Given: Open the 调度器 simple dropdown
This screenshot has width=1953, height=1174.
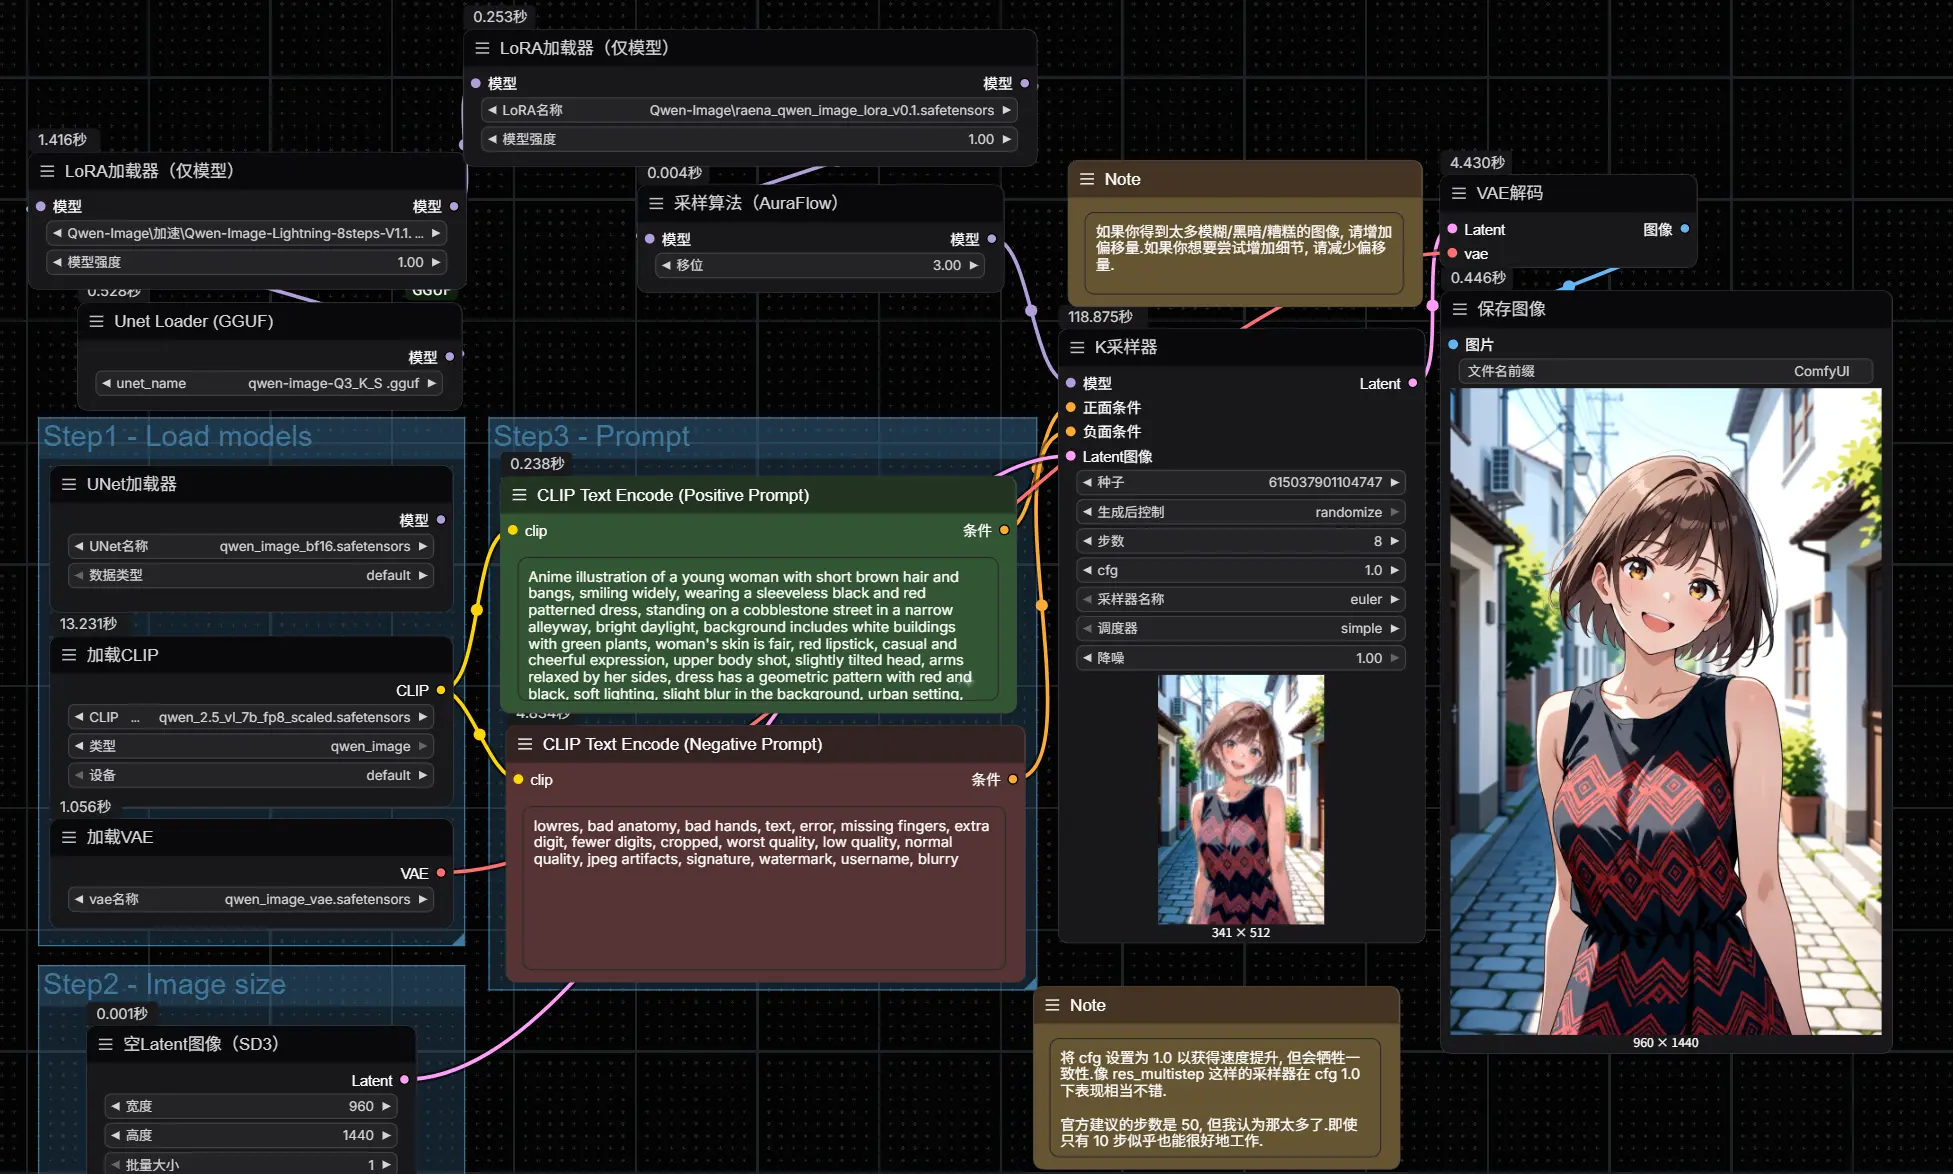Looking at the screenshot, I should click(x=1240, y=628).
